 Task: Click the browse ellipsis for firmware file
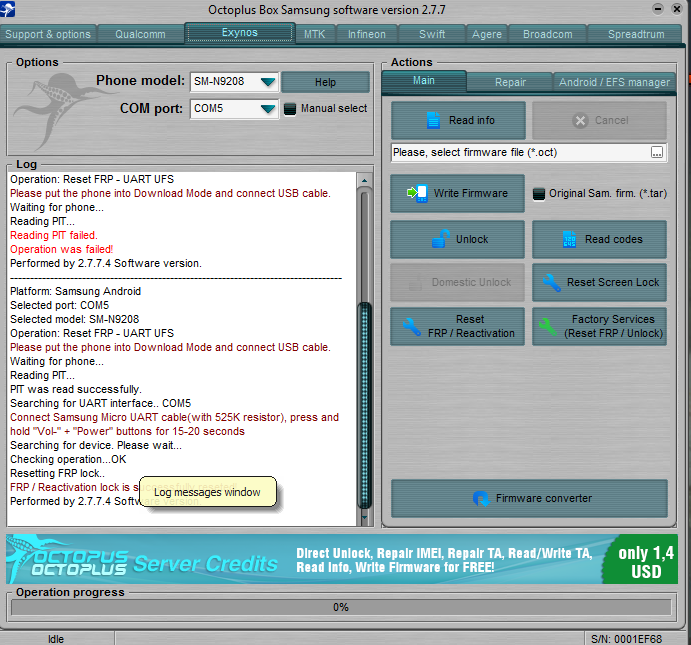[x=657, y=152]
